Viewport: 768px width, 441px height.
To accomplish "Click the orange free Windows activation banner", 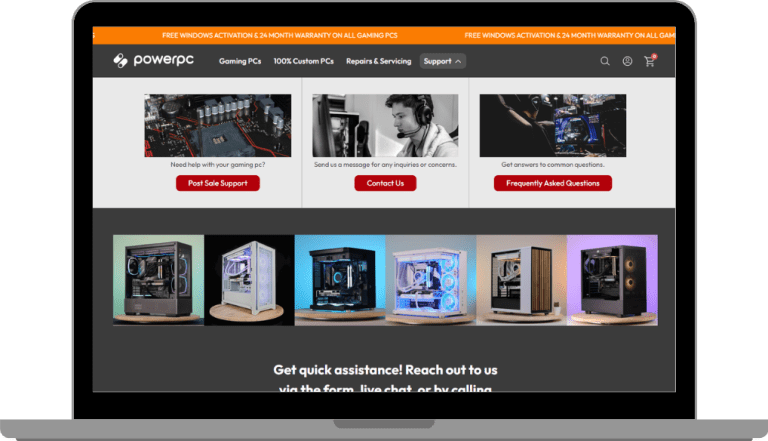I will (384, 35).
